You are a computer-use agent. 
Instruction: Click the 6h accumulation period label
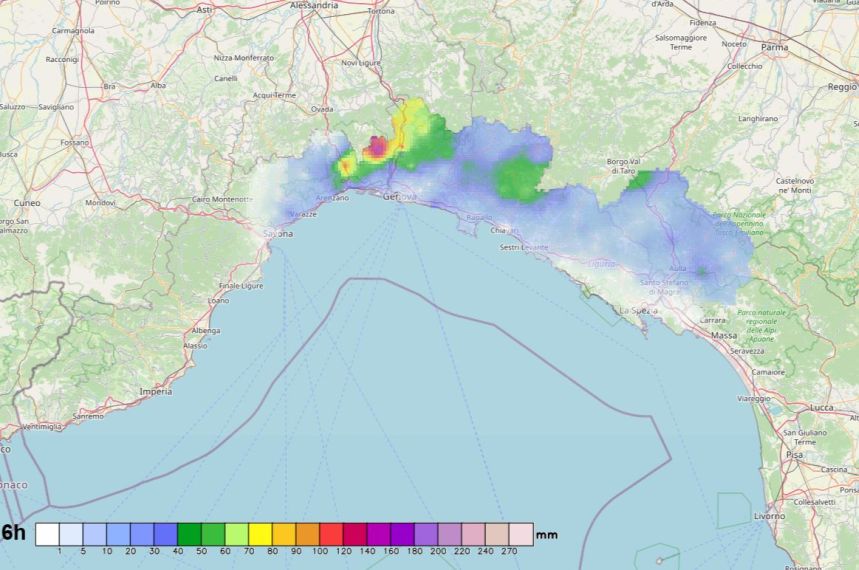tap(14, 533)
